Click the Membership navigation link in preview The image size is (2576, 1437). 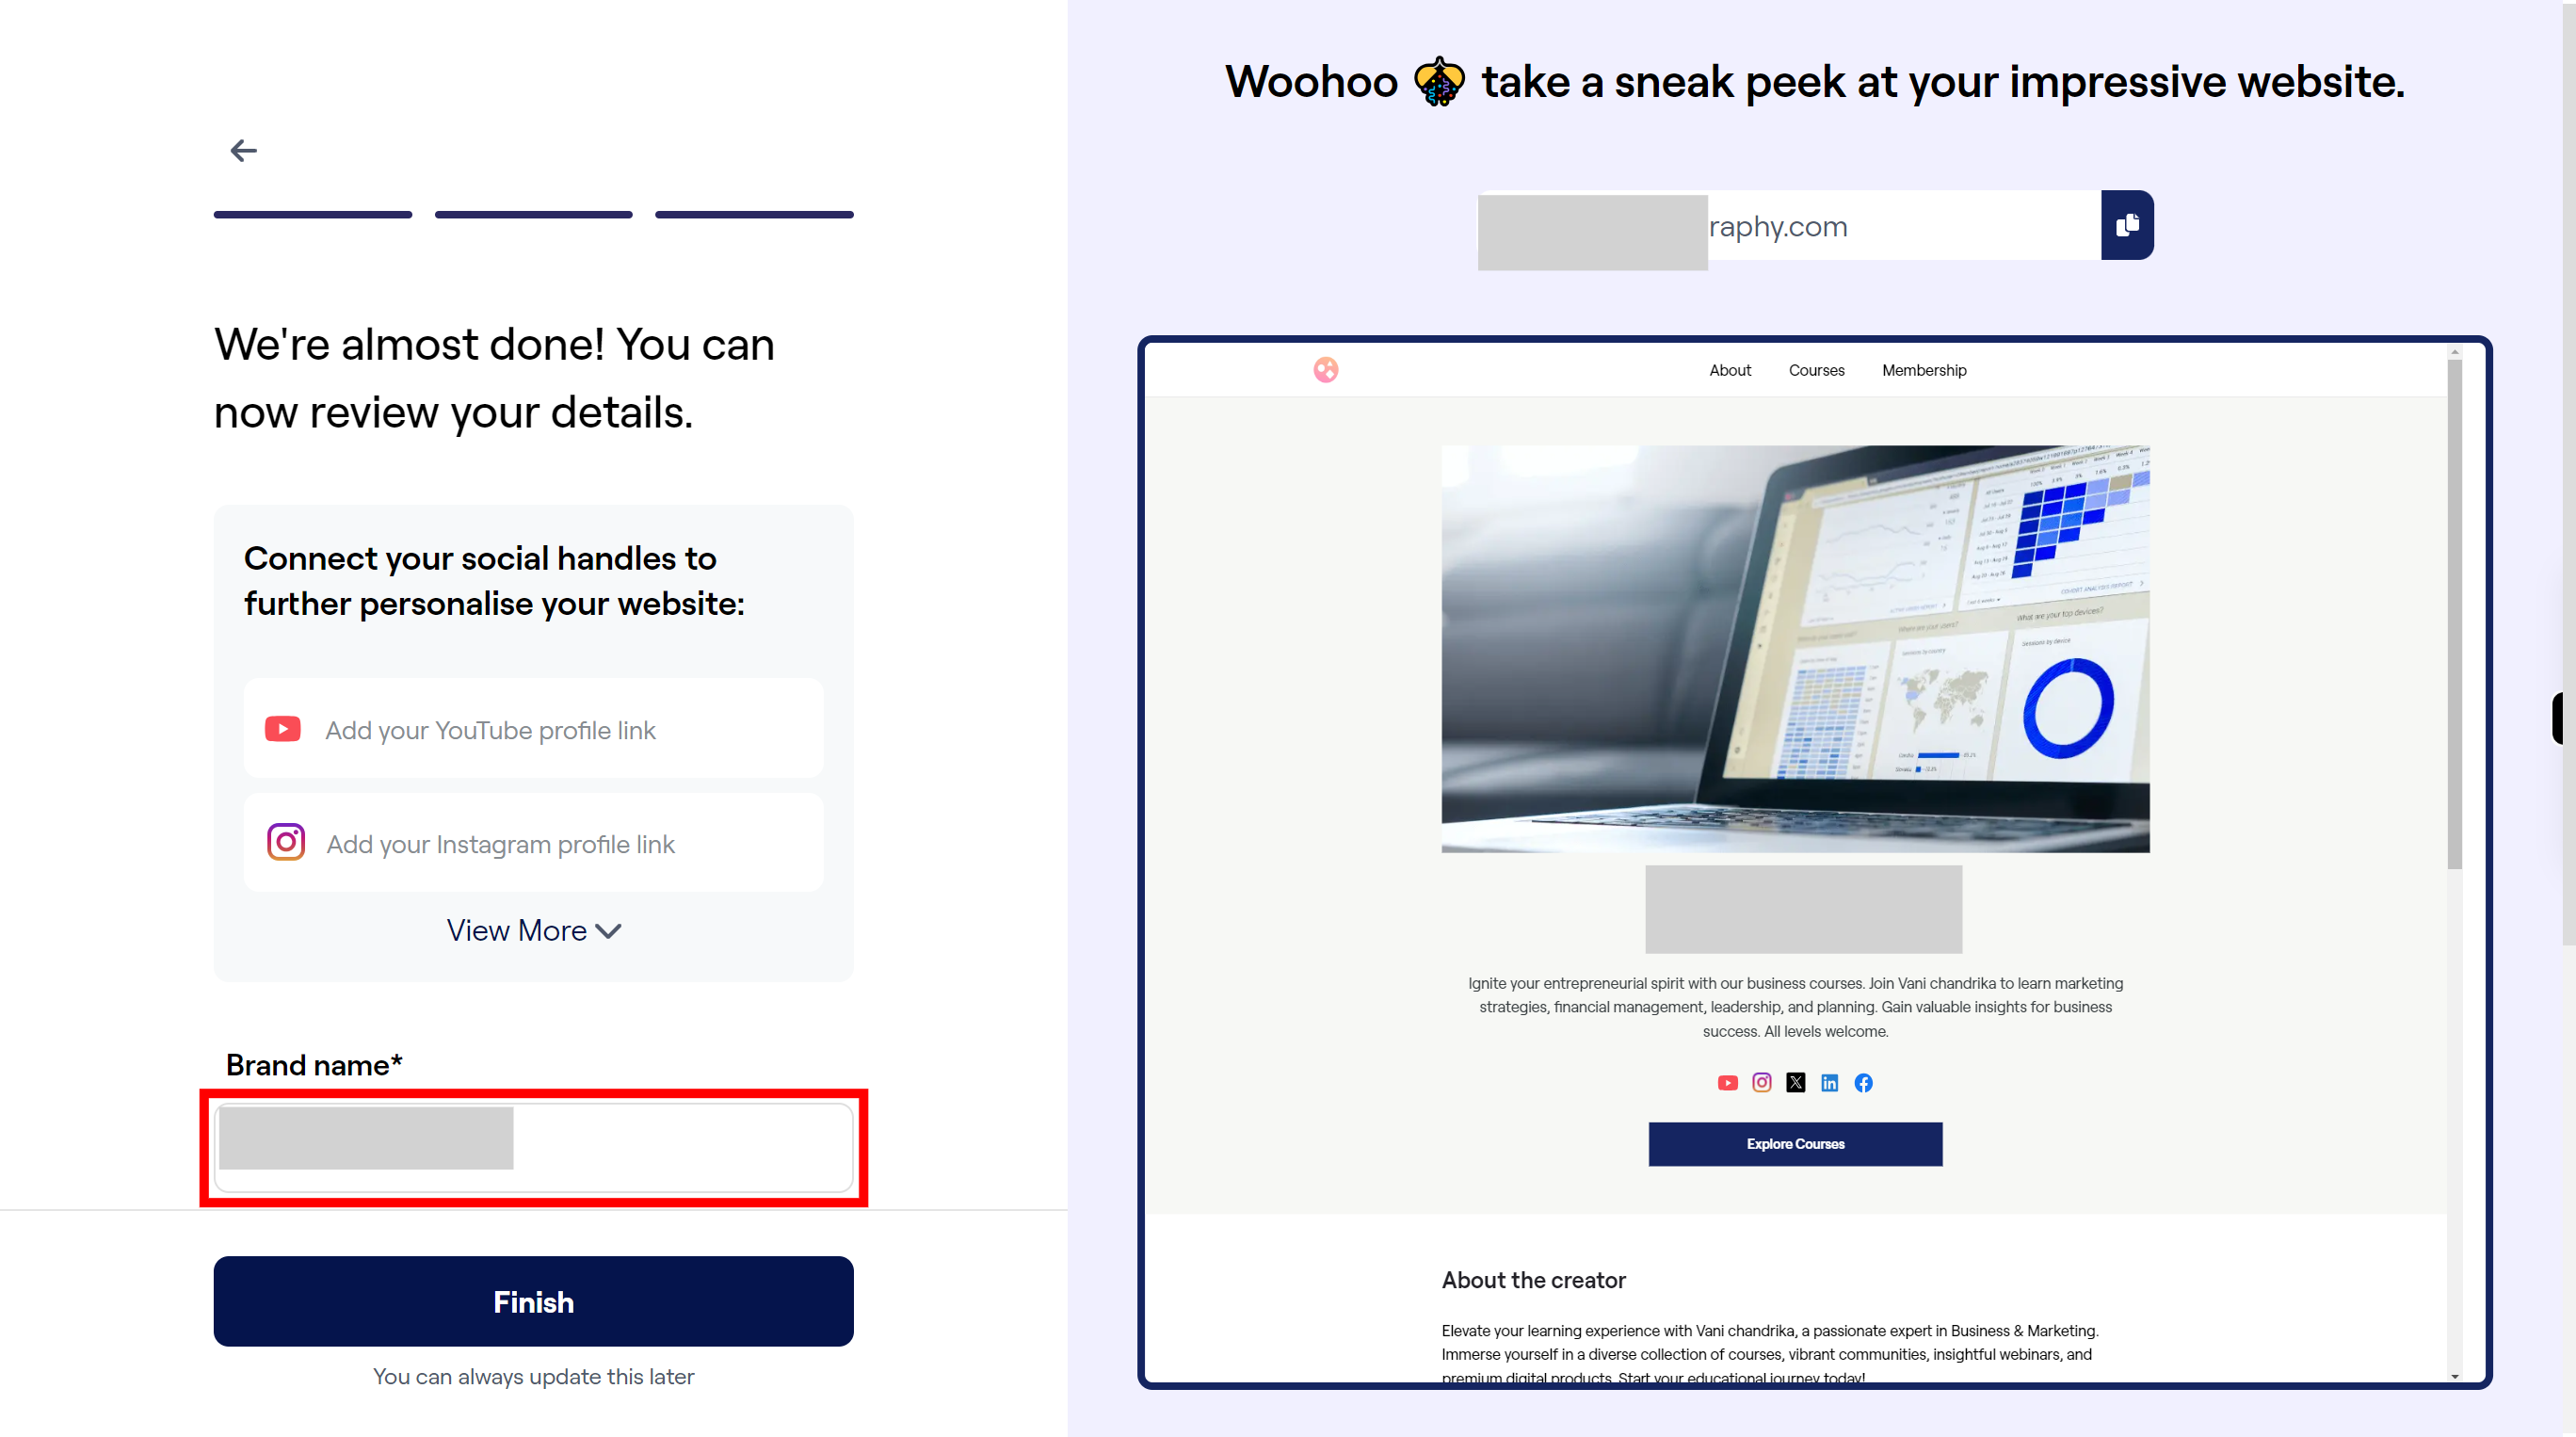coord(1924,370)
